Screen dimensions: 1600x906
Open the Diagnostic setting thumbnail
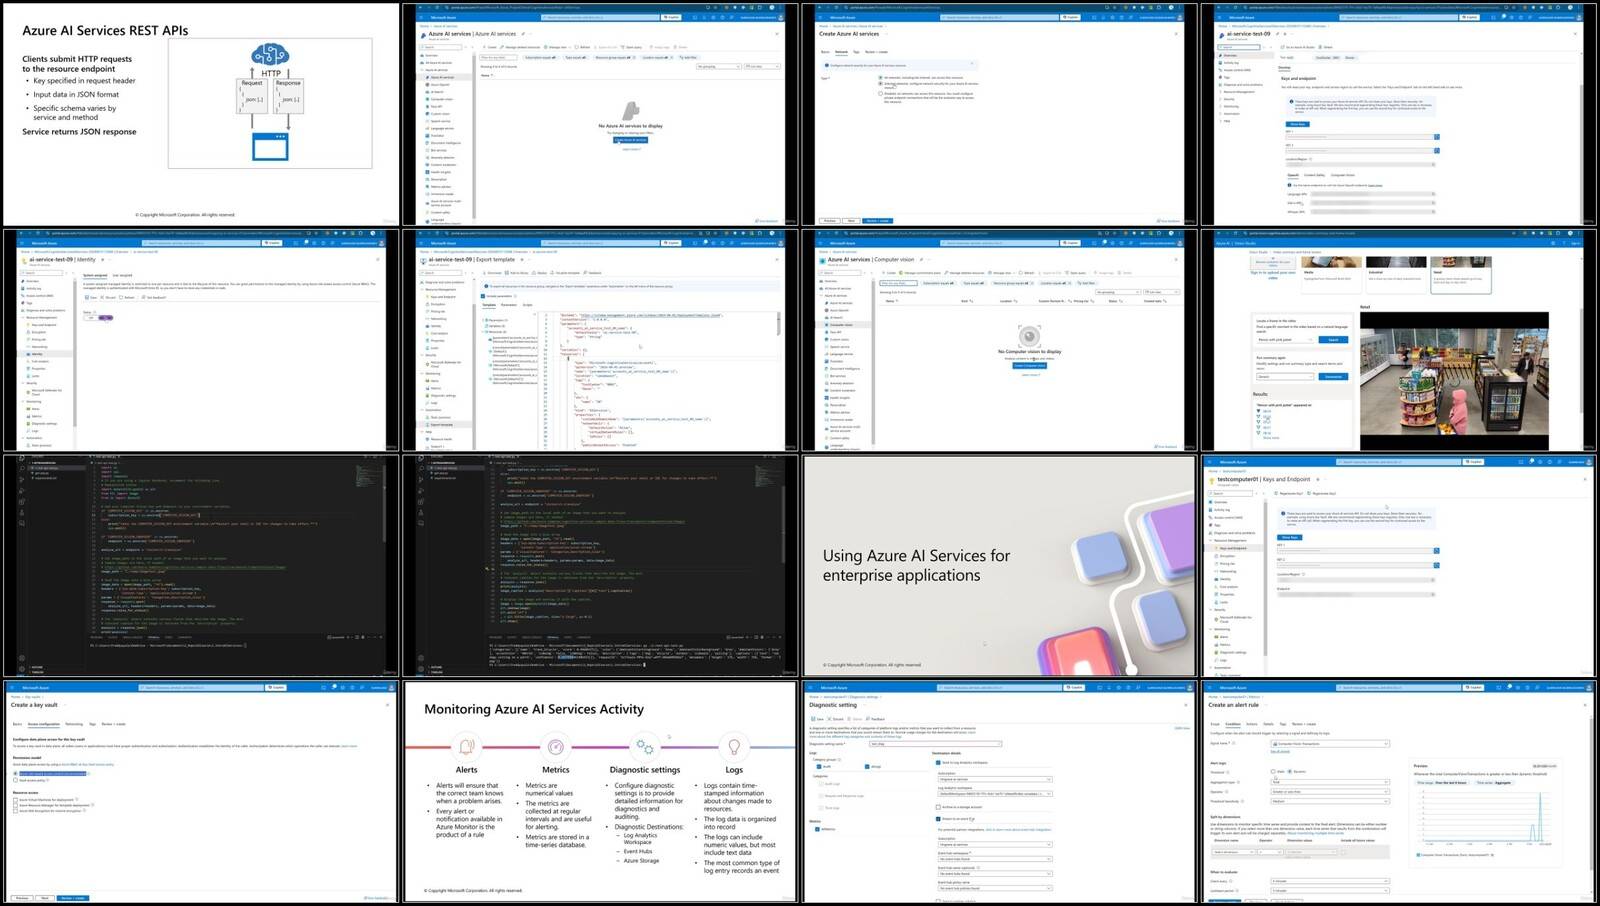click(x=1000, y=792)
